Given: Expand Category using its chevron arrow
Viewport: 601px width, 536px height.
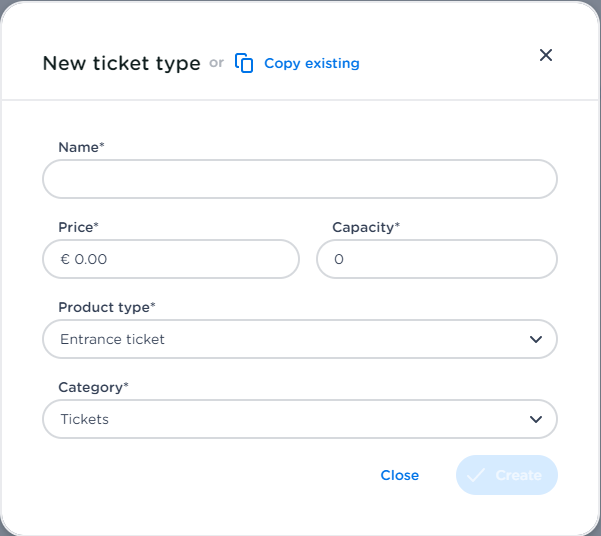Looking at the screenshot, I should [536, 420].
